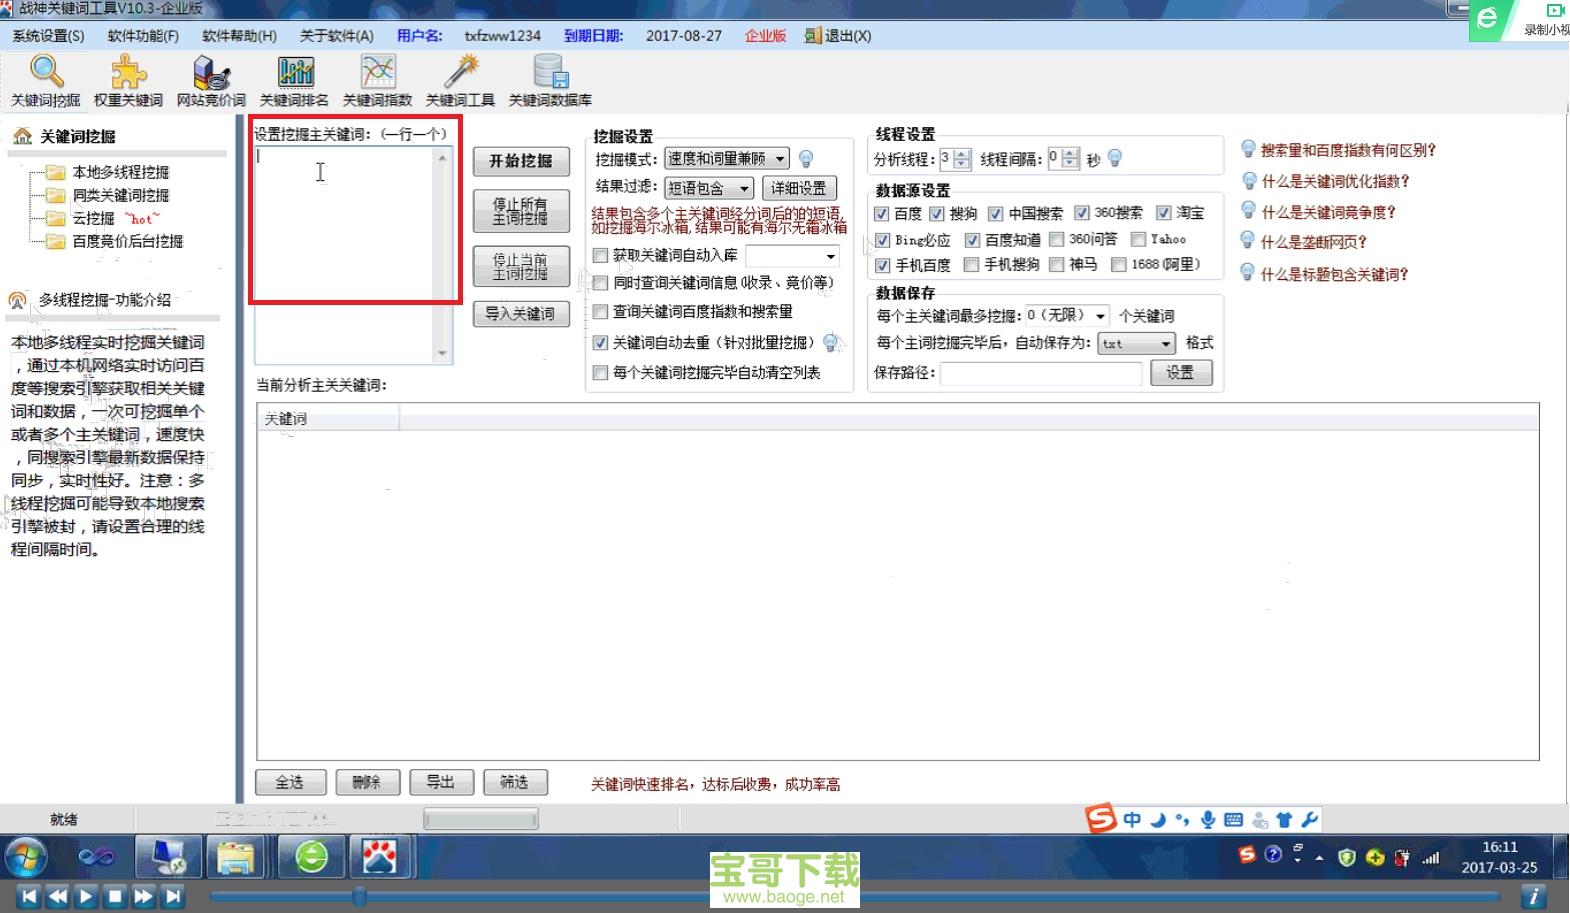
Task: Open the 每个主关键词最多挖掘 dropdown
Action: [x=1067, y=315]
